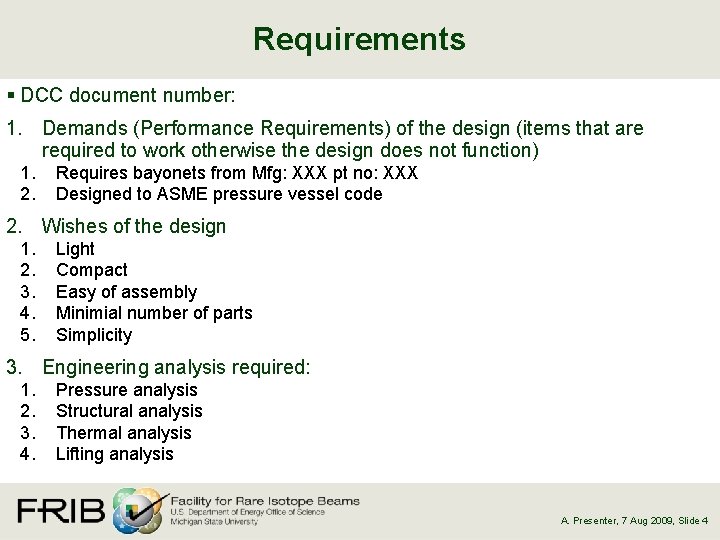Click the Requirements slide title

360,39
